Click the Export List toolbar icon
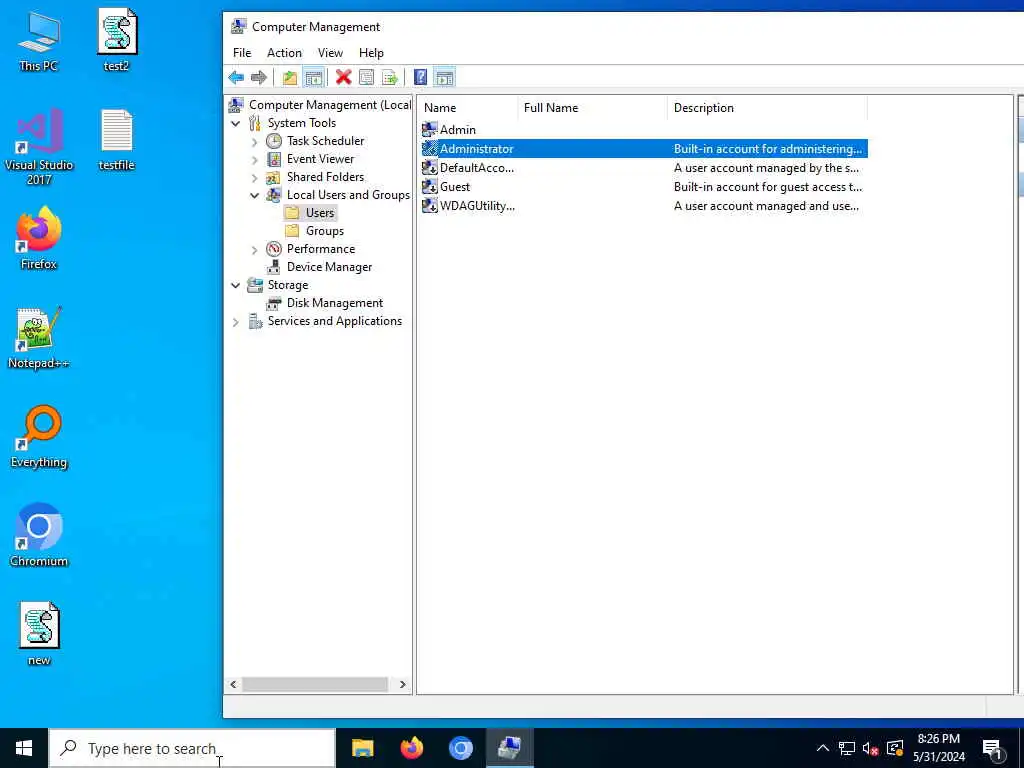 pos(389,78)
